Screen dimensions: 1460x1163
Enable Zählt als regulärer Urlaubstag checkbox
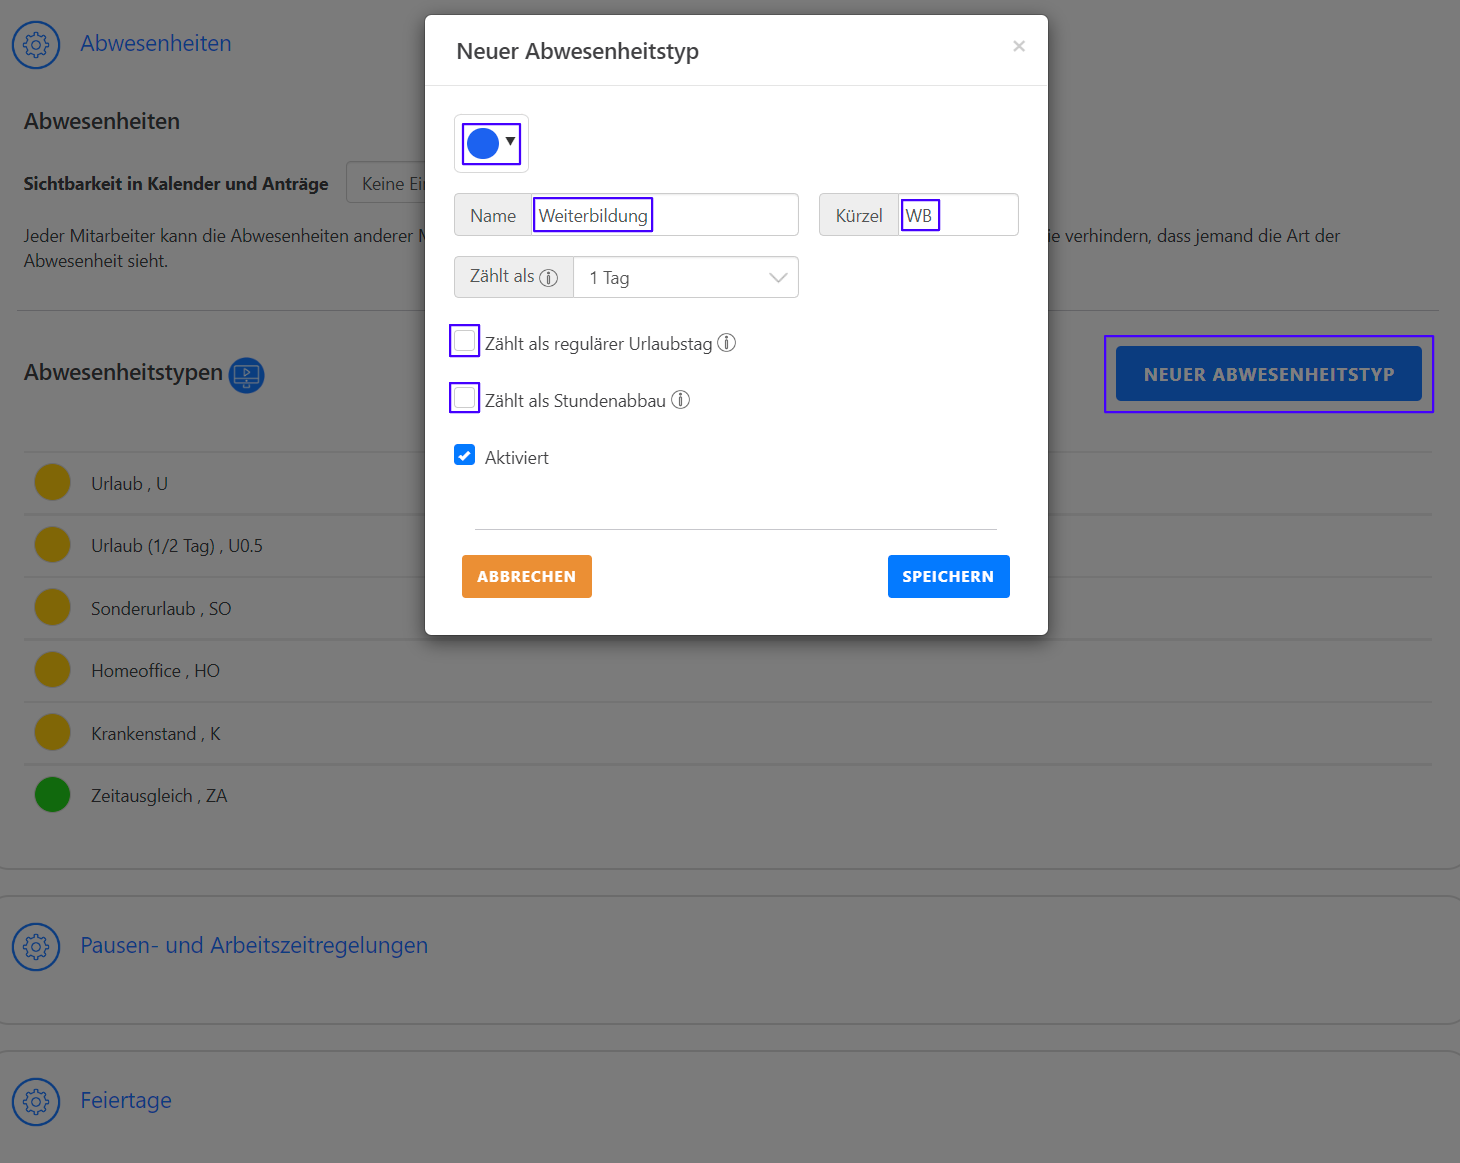[465, 341]
